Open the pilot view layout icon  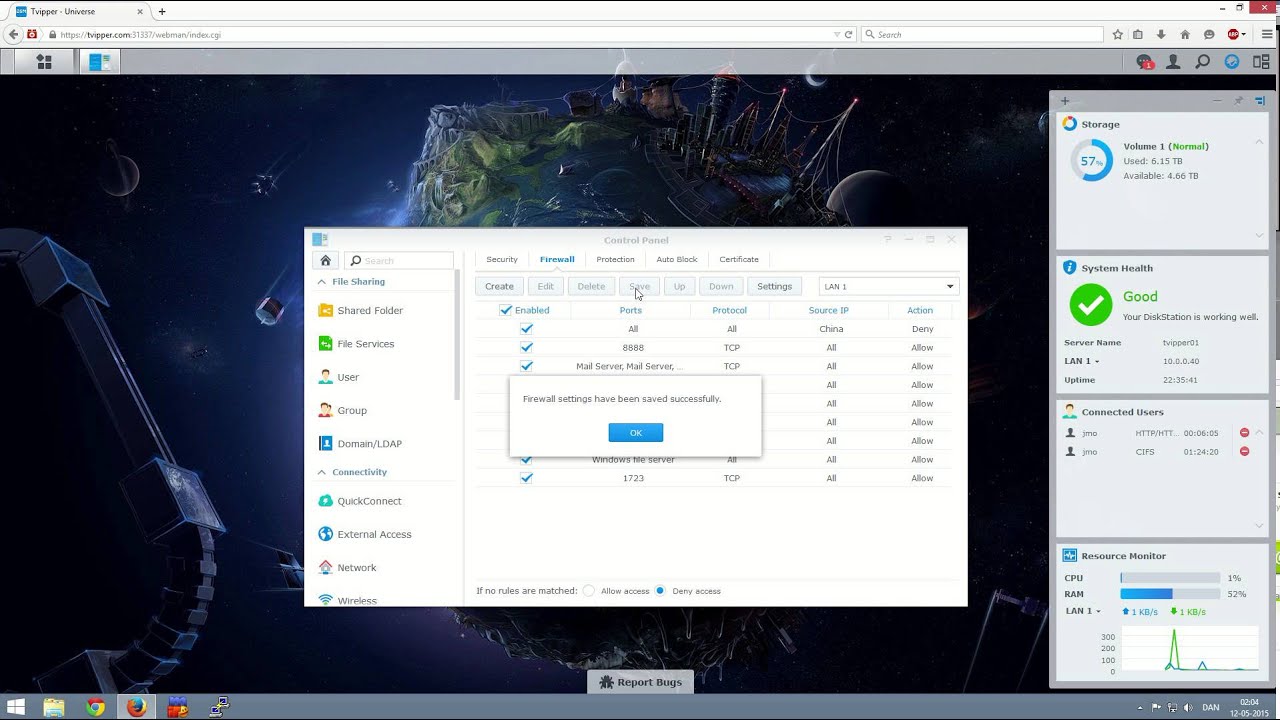[x=1261, y=62]
